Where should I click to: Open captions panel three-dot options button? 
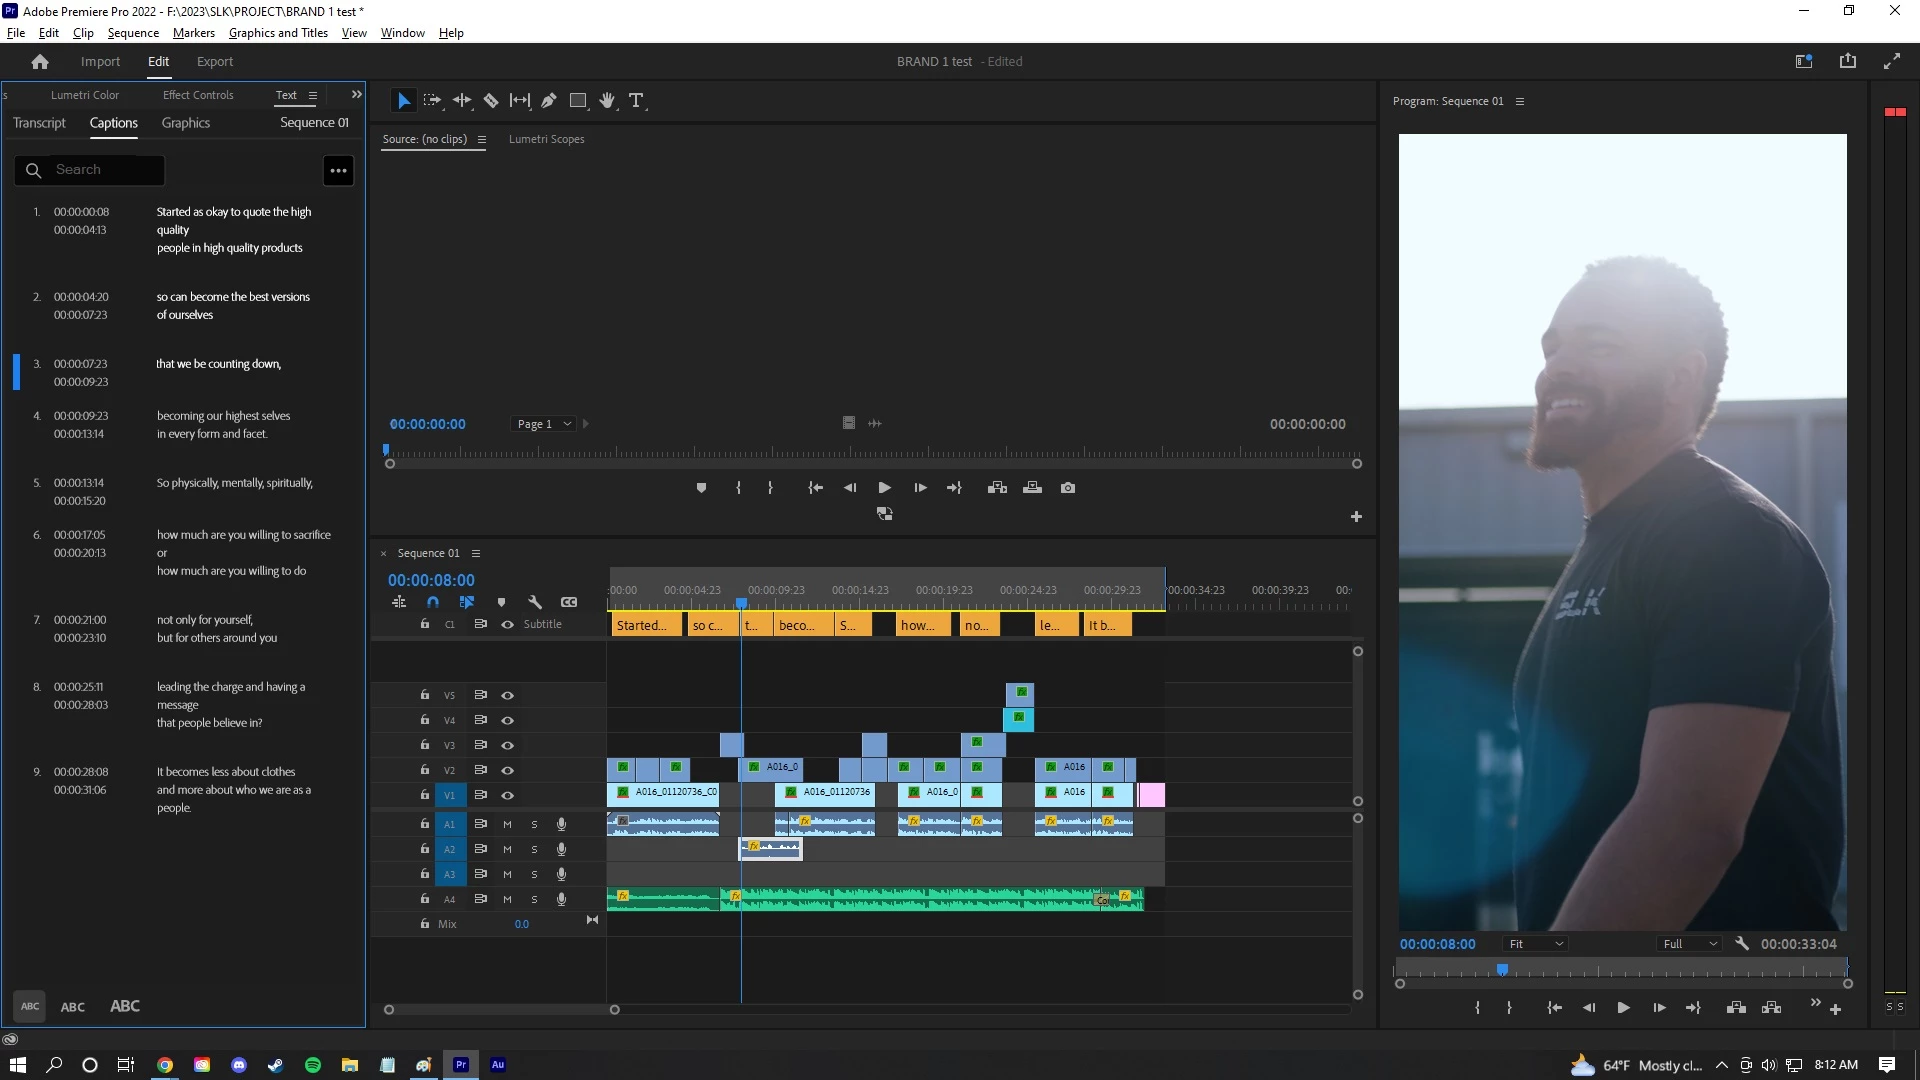coord(339,171)
